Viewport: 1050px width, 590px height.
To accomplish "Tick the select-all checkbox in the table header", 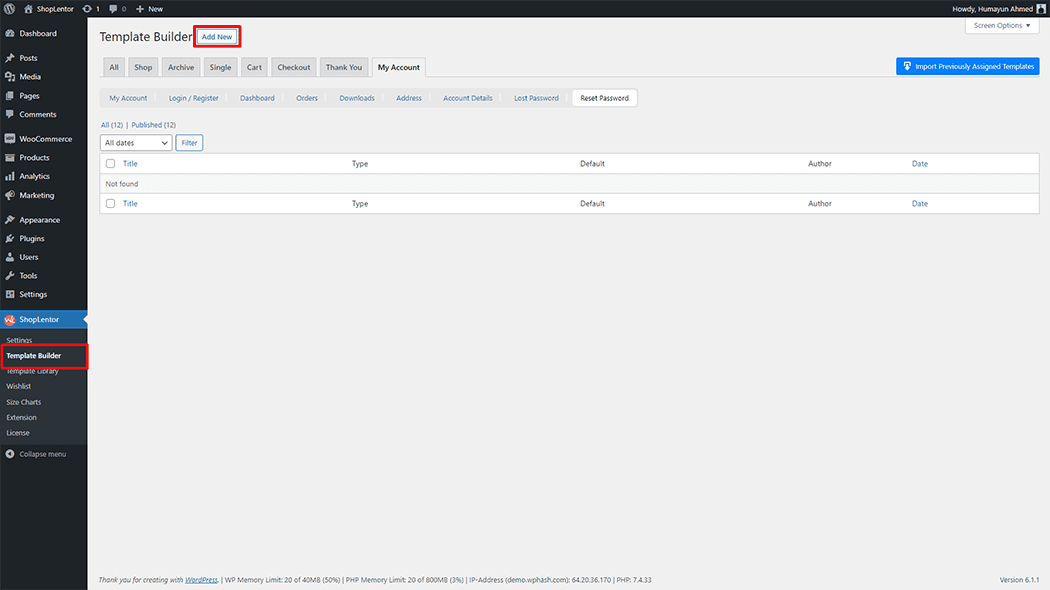I will pyautogui.click(x=110, y=163).
